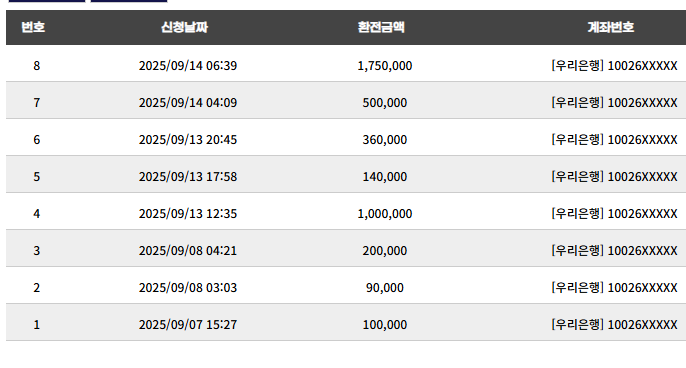Select the row numbered 5
686x368 pixels.
click(346, 176)
